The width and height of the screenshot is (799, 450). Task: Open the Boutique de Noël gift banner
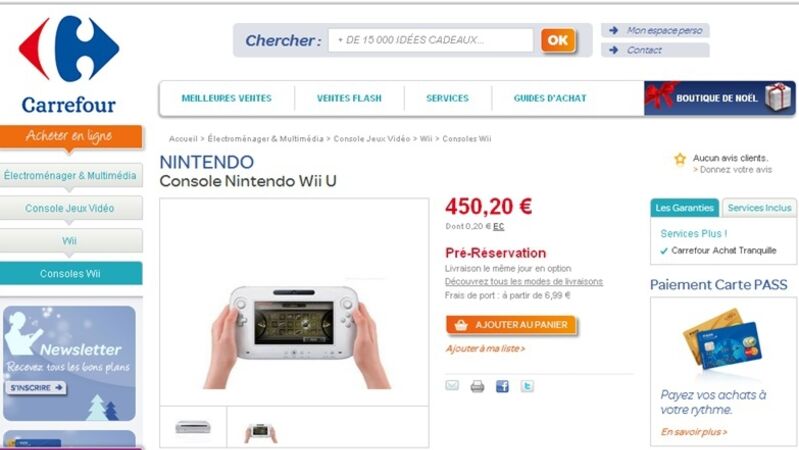point(719,98)
